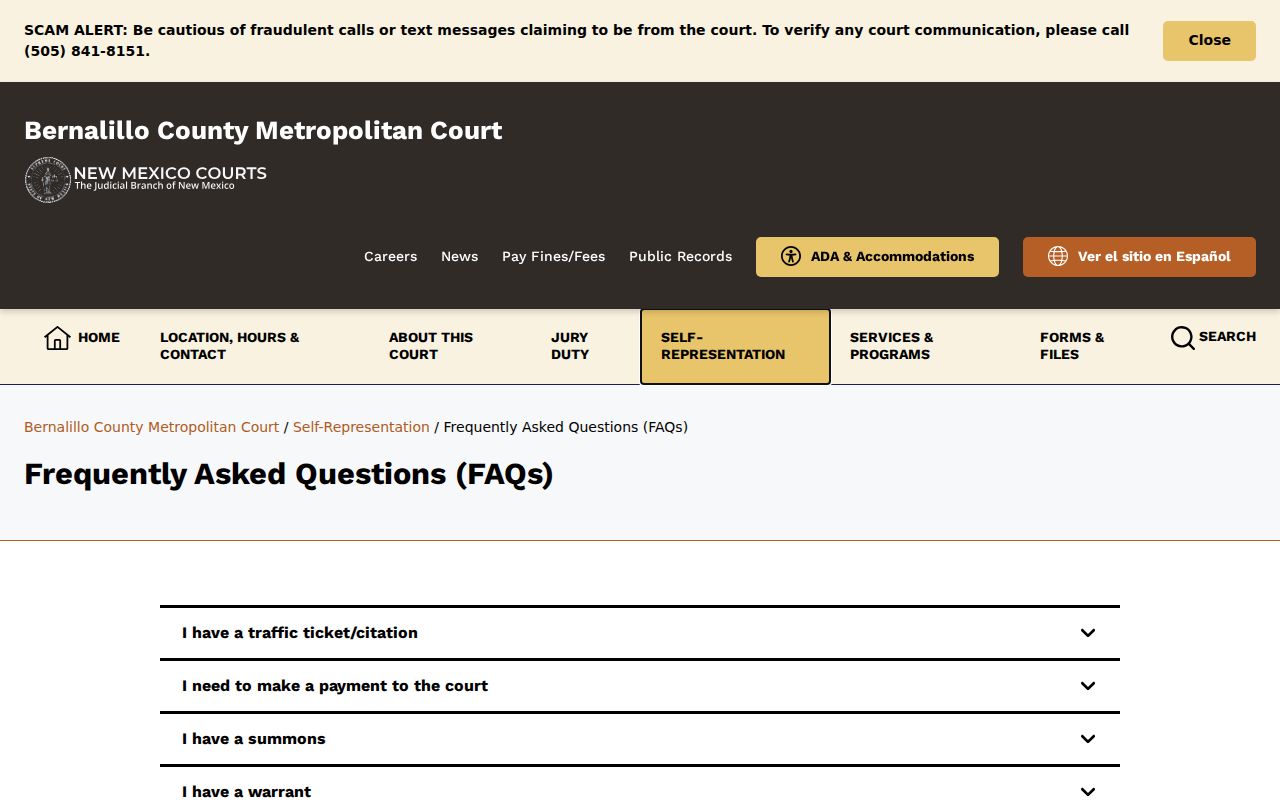Click Bernalillo County Metropolitan Court breadcrumb
This screenshot has height=800, width=1280.
coord(151,427)
